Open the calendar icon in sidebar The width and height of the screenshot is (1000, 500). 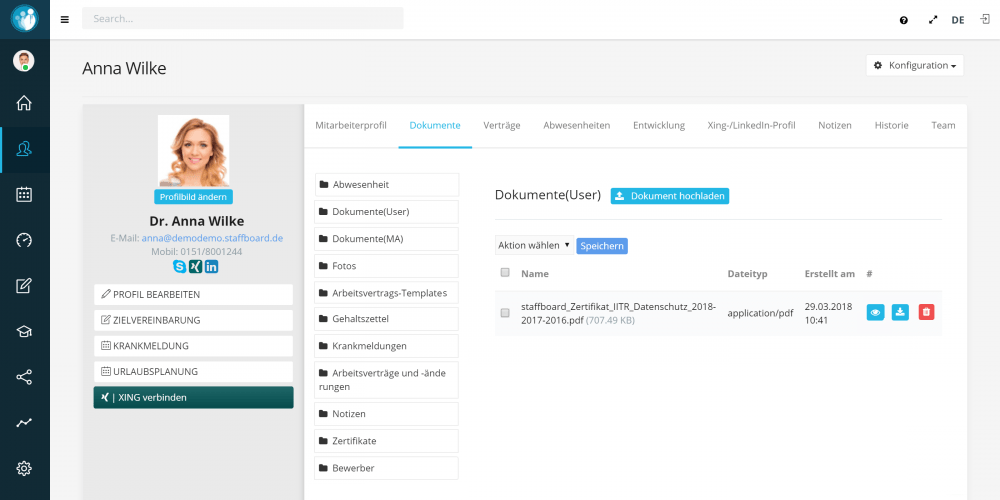click(24, 195)
